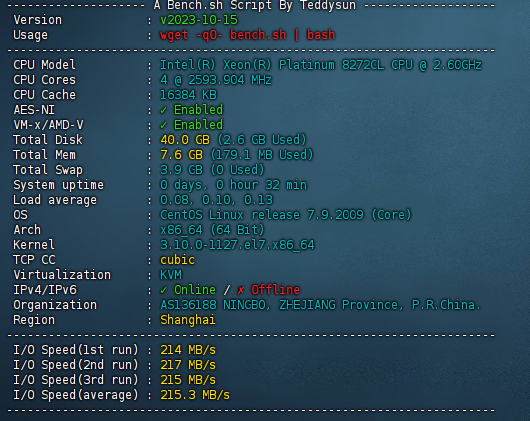Click the VM-x/AMD-V Enabled checkmark
530x421 pixels.
click(164, 125)
